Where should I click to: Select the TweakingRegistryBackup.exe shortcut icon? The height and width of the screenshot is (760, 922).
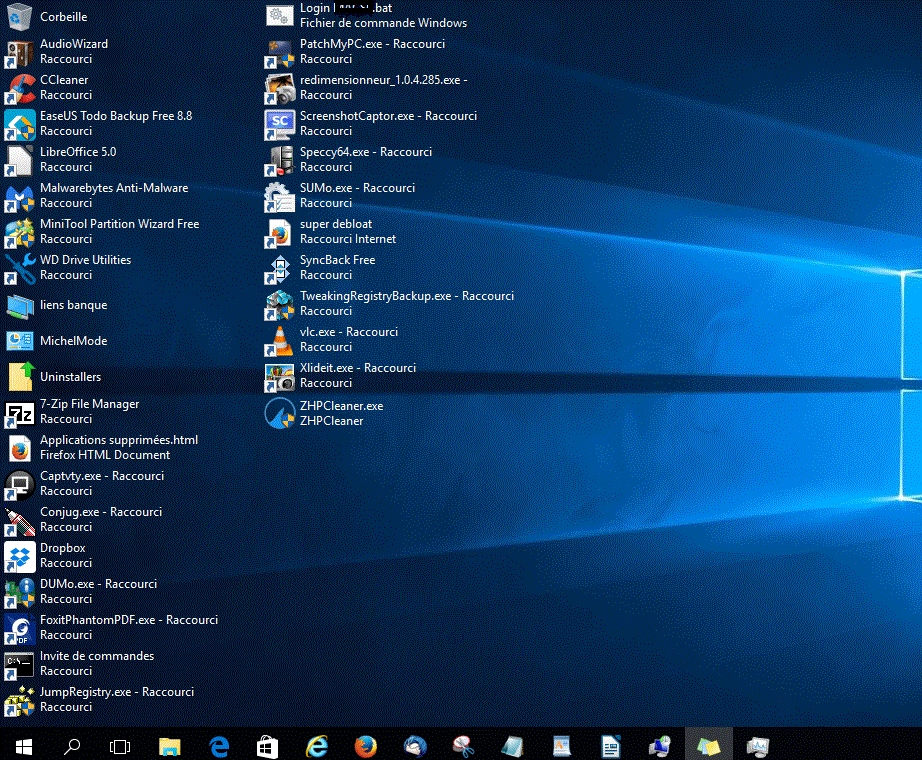point(279,304)
